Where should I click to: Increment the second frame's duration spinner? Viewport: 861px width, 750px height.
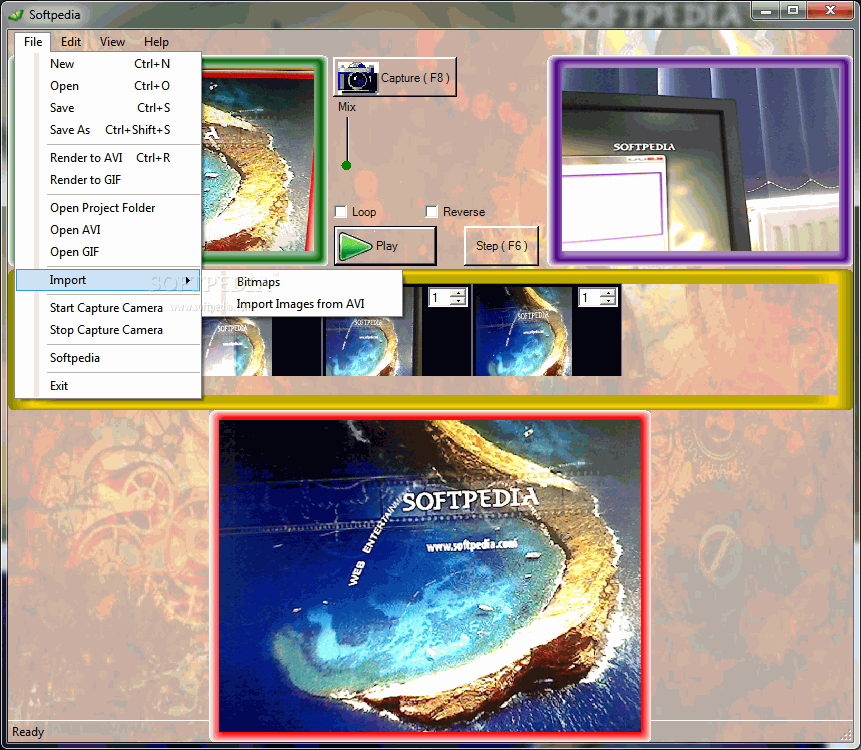coord(458,293)
